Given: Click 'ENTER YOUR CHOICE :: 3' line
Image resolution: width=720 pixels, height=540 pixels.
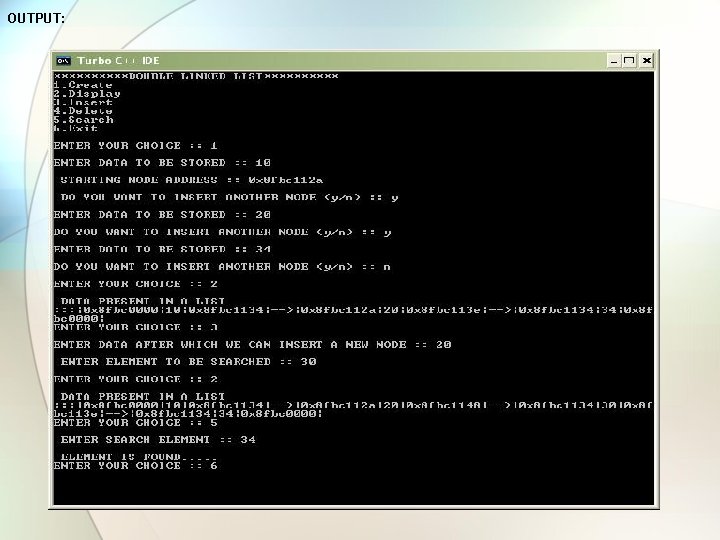Looking at the screenshot, I should (135, 327).
